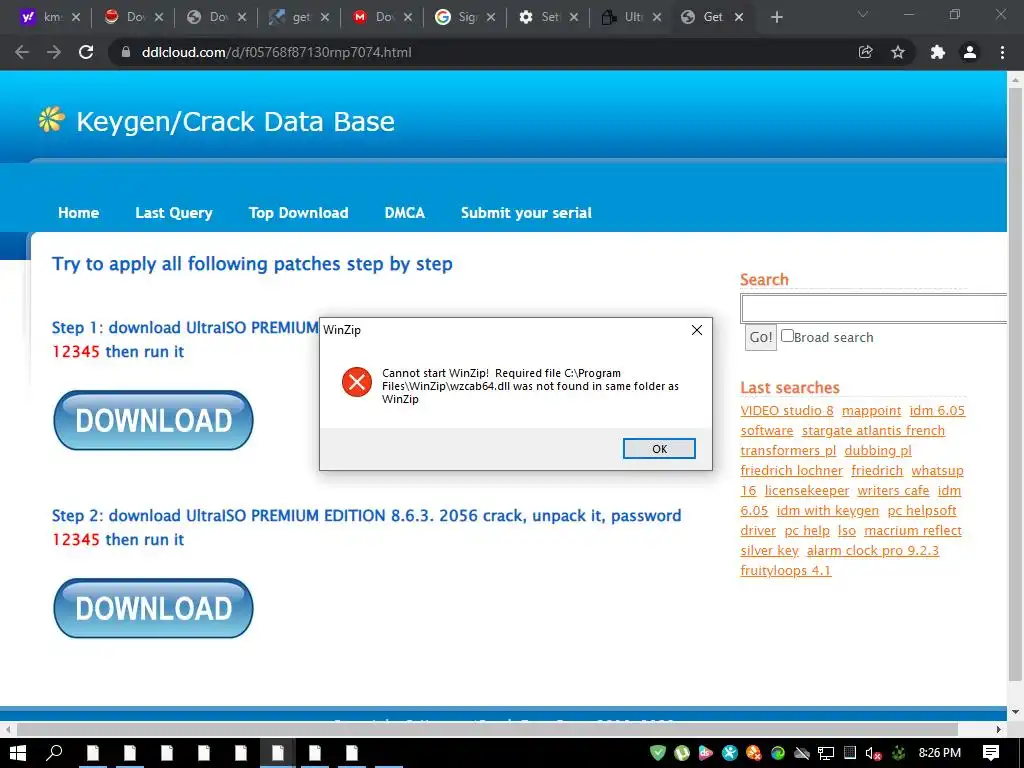This screenshot has height=768, width=1024.
Task: Click the Search text box
Action: (874, 308)
